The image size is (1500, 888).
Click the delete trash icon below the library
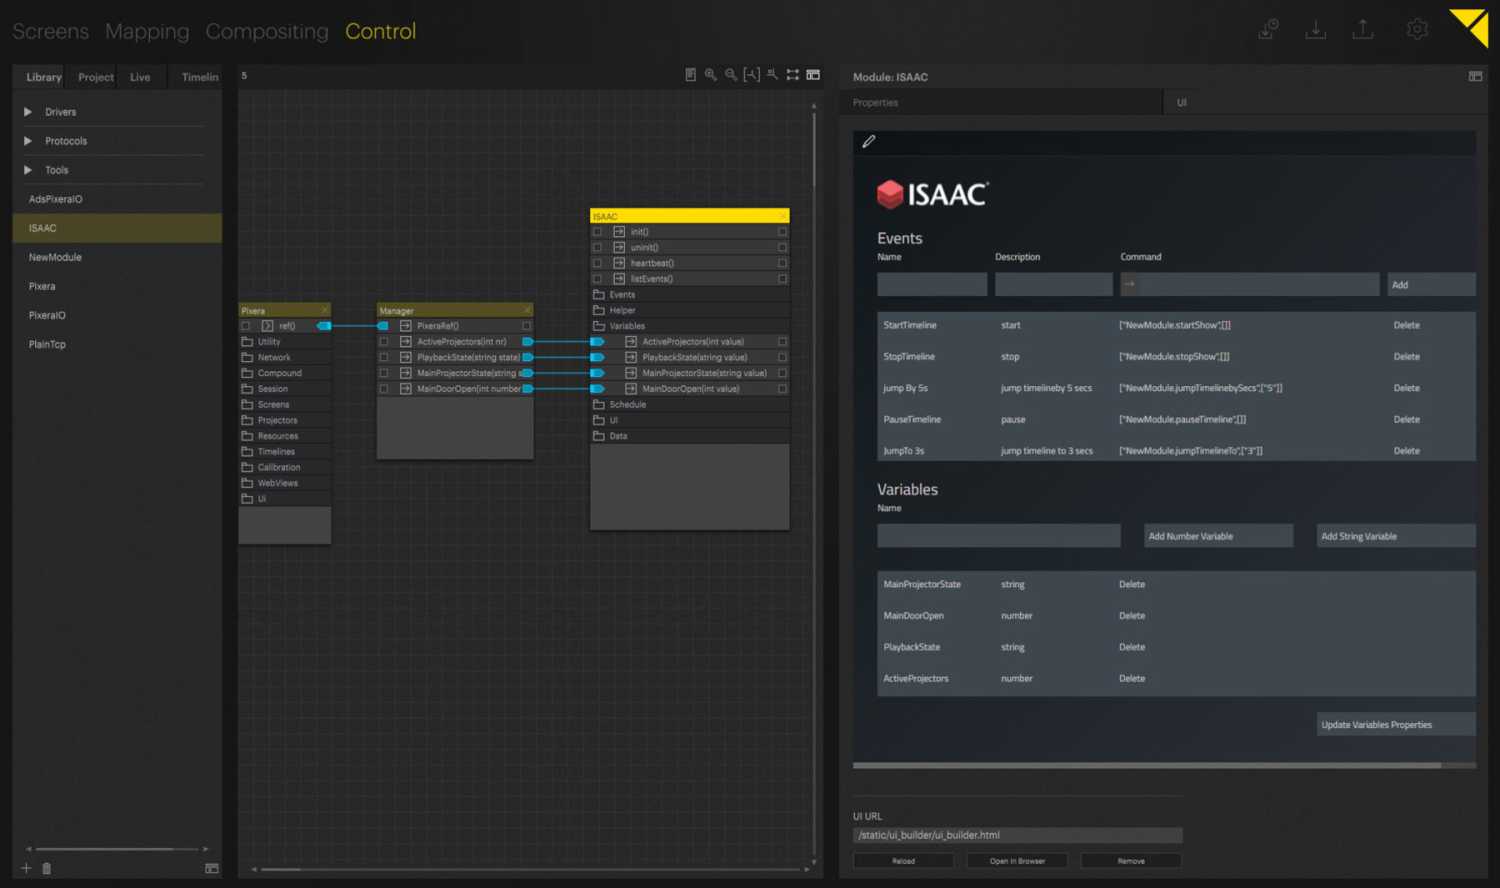coord(45,868)
